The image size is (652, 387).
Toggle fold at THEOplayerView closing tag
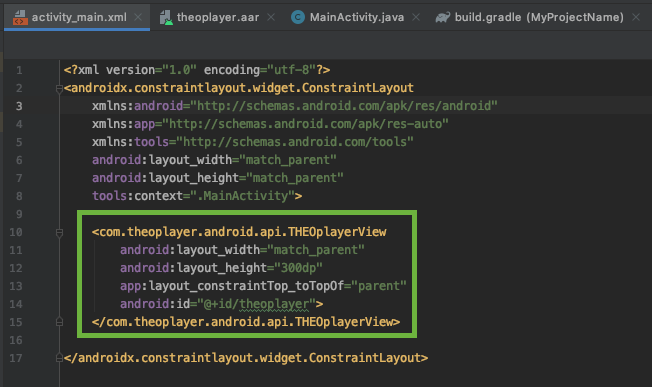point(59,322)
